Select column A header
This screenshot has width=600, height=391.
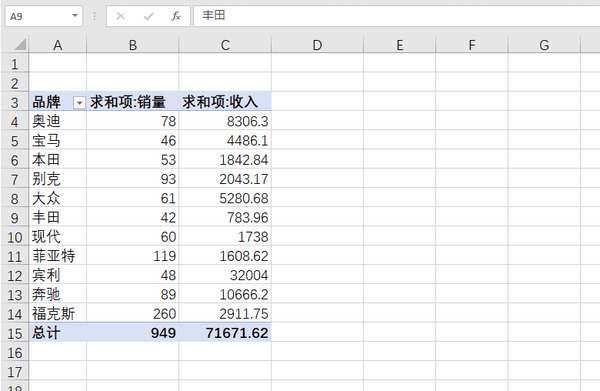click(57, 45)
